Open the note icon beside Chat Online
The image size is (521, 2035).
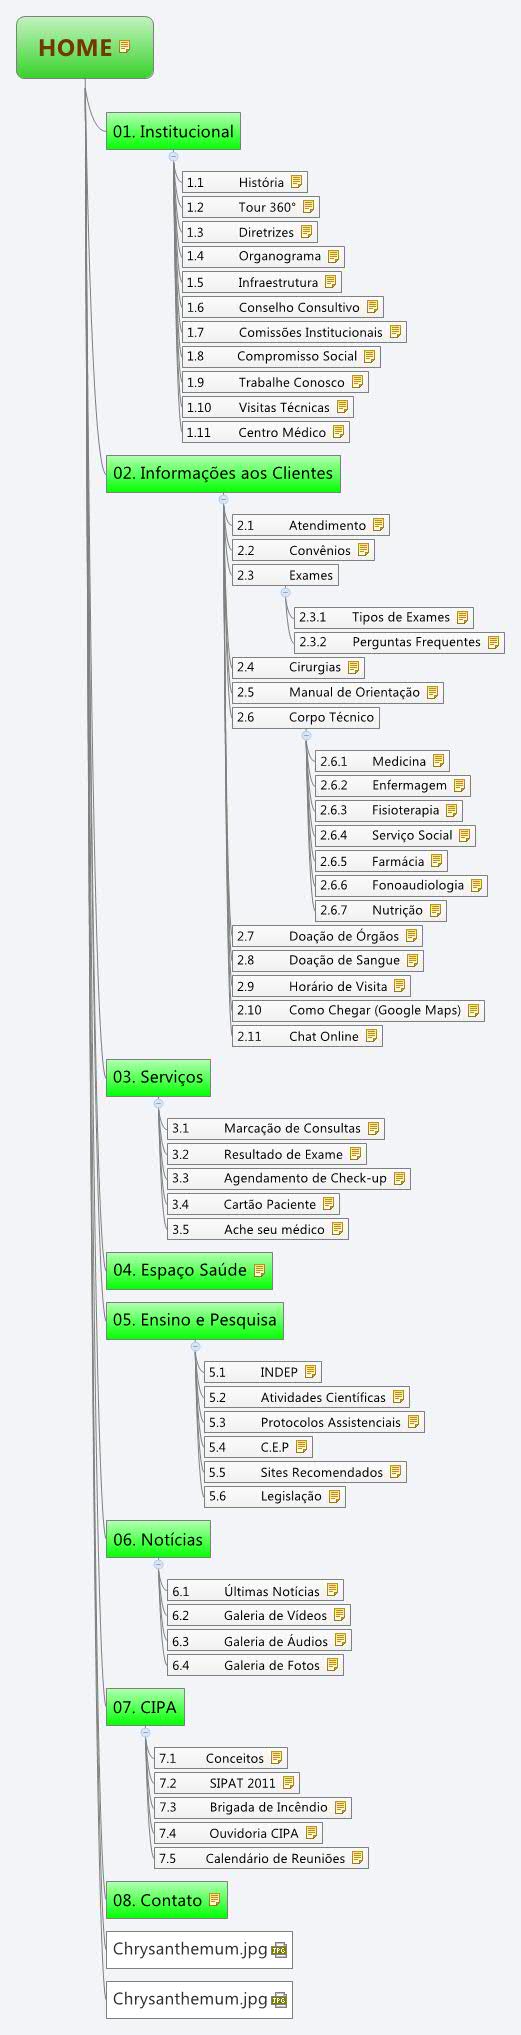coord(371,1036)
